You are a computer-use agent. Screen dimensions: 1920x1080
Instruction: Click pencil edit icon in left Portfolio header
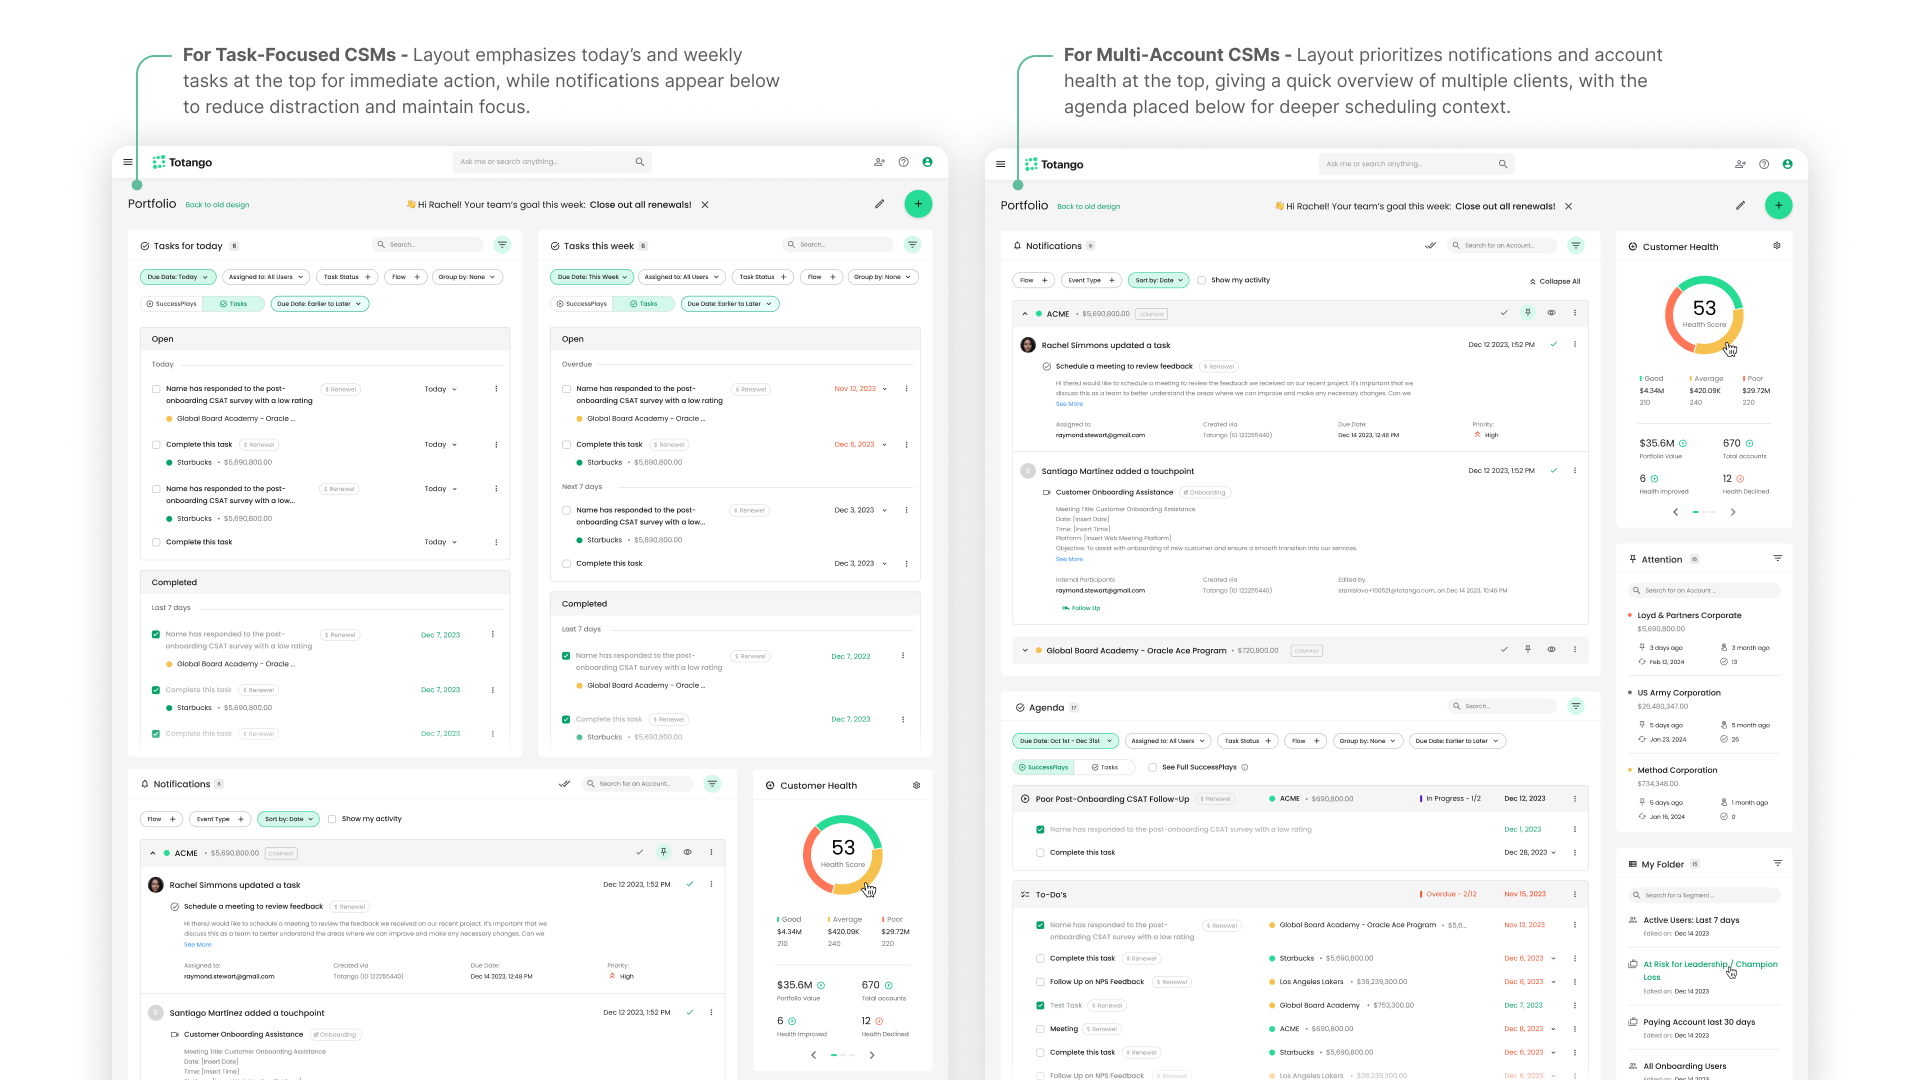click(880, 204)
